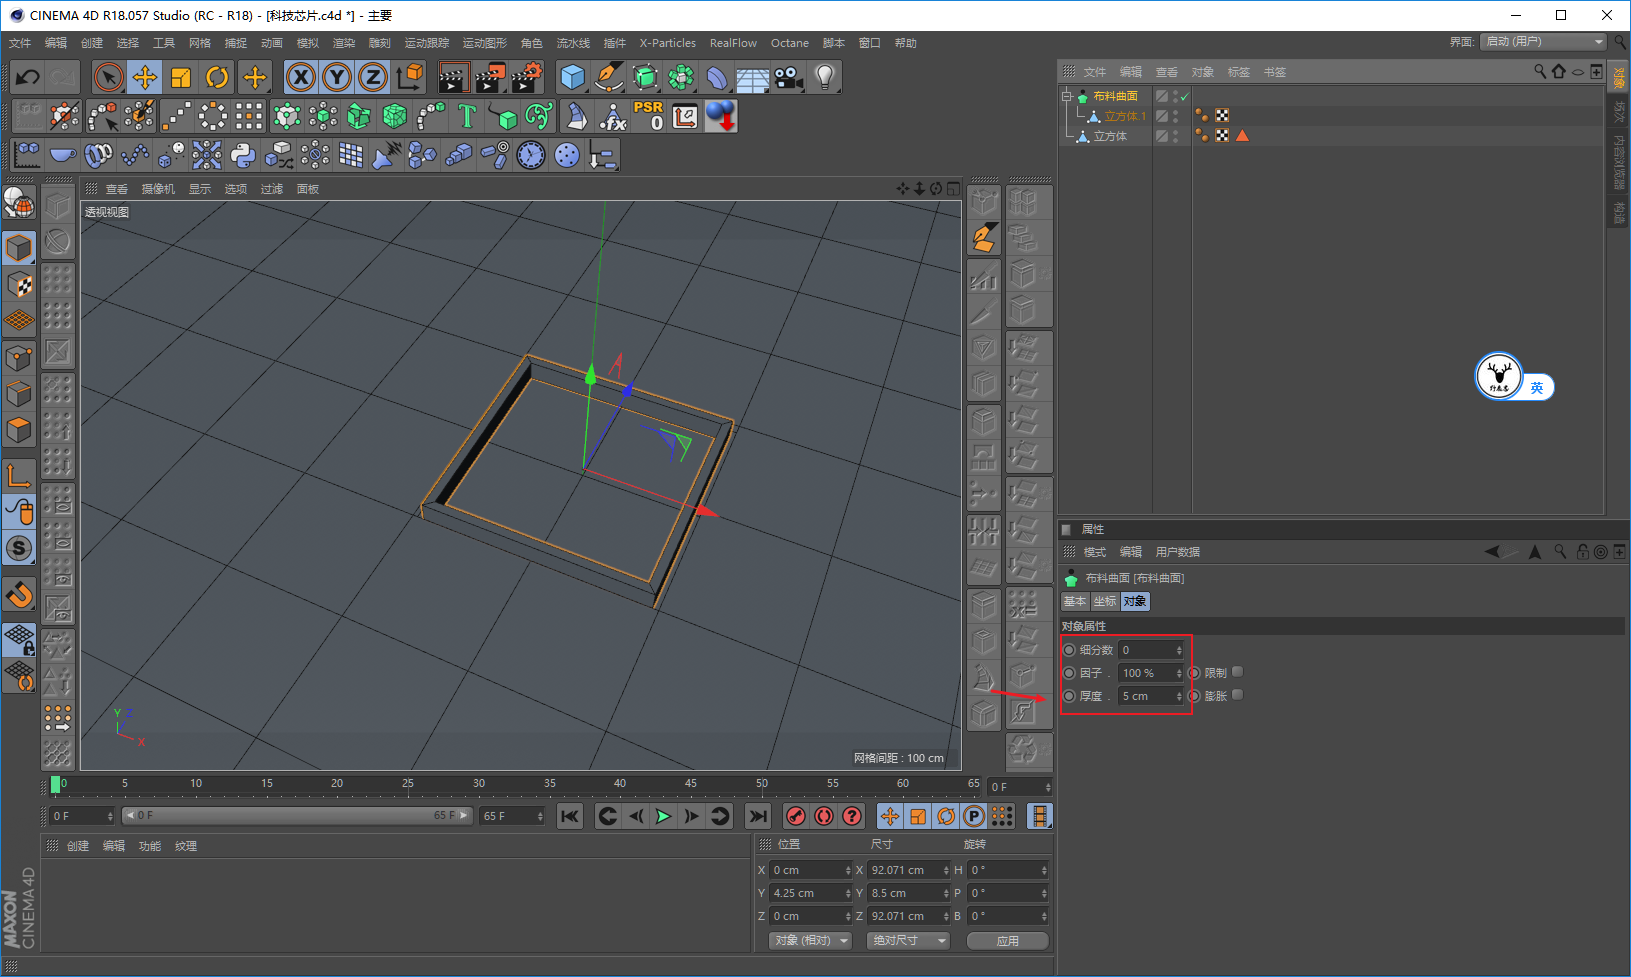Add a Cube primitive object

tap(573, 77)
